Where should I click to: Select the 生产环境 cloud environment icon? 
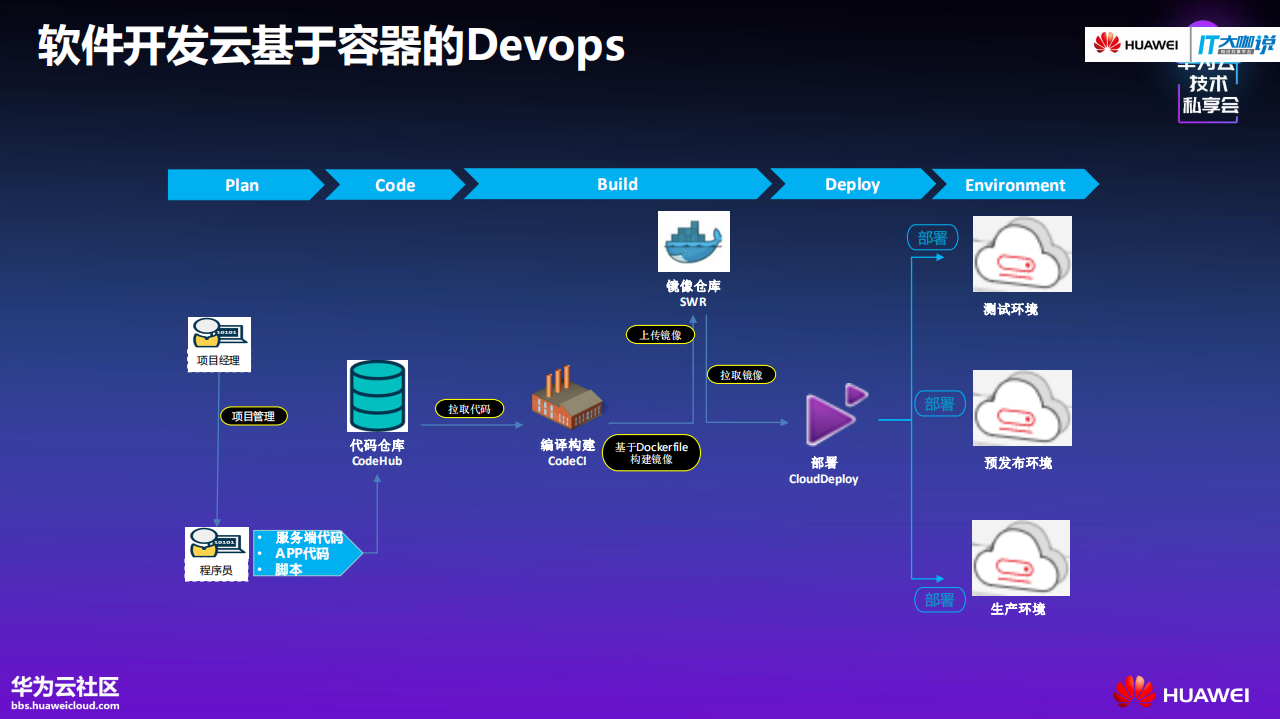[x=1021, y=557]
